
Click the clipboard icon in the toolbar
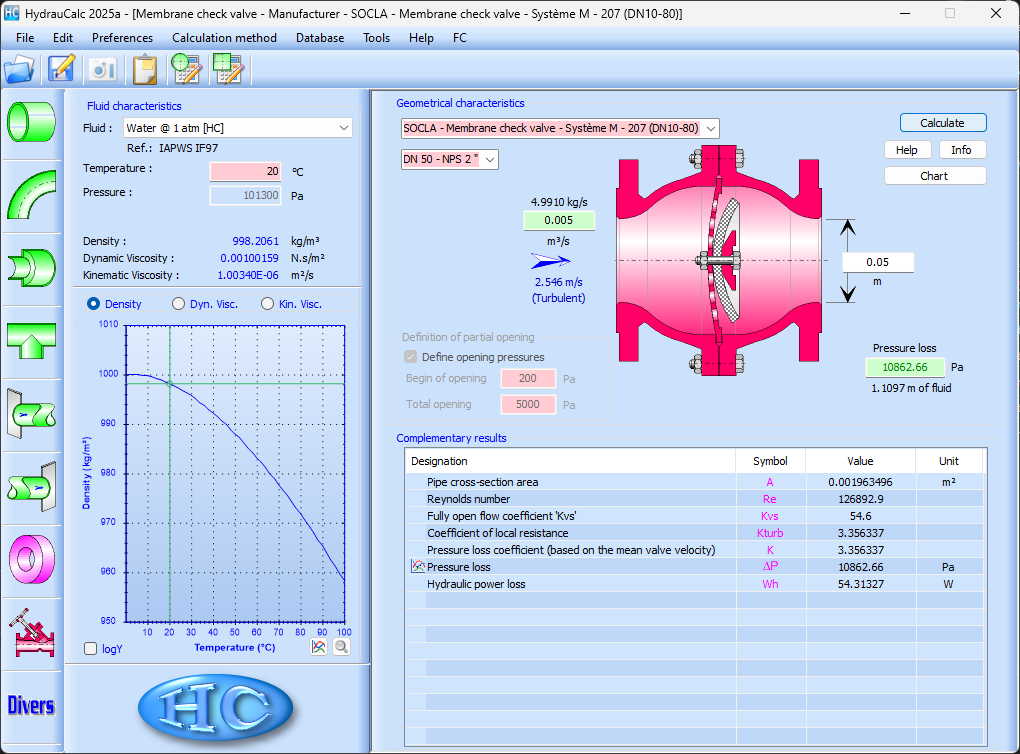(x=145, y=69)
